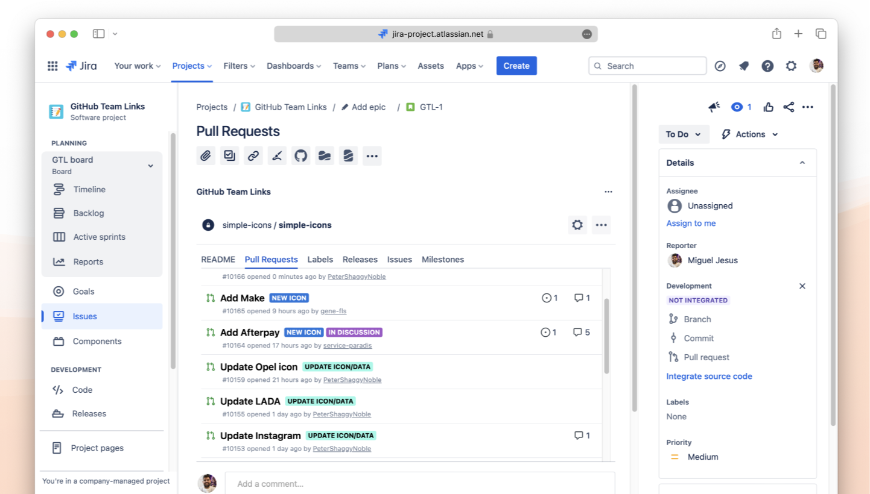The width and height of the screenshot is (870, 494).
Task: Click the browser share icon
Action: pos(777,34)
